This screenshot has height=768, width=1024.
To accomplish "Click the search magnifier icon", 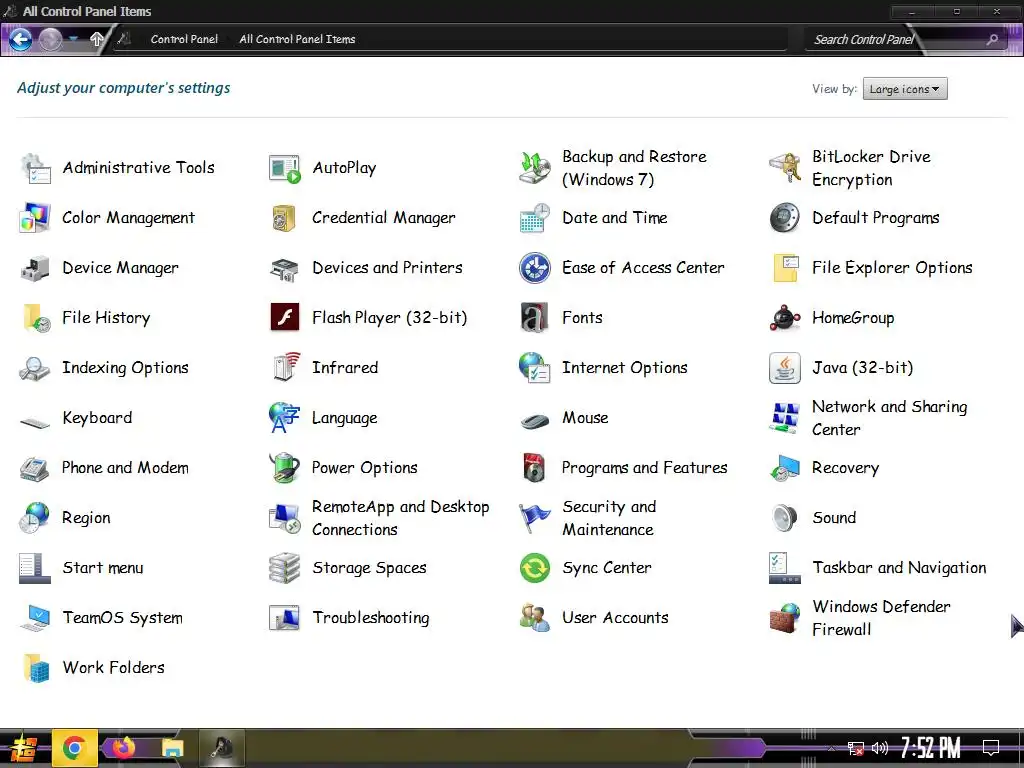I will 993,39.
